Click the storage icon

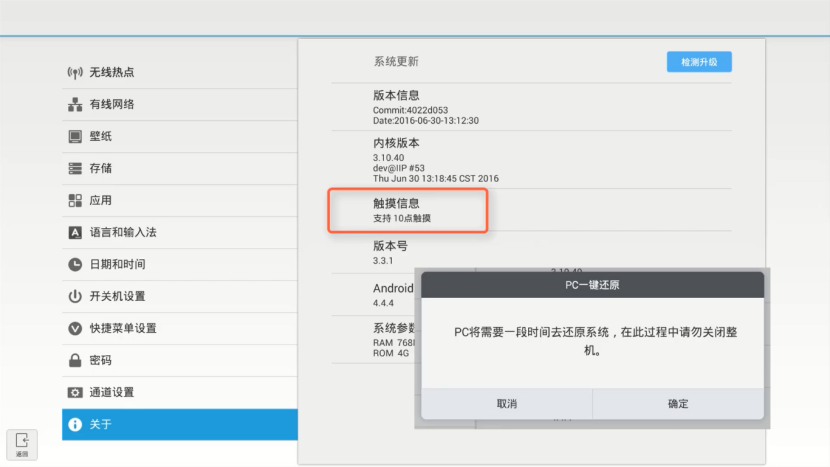(x=75, y=168)
